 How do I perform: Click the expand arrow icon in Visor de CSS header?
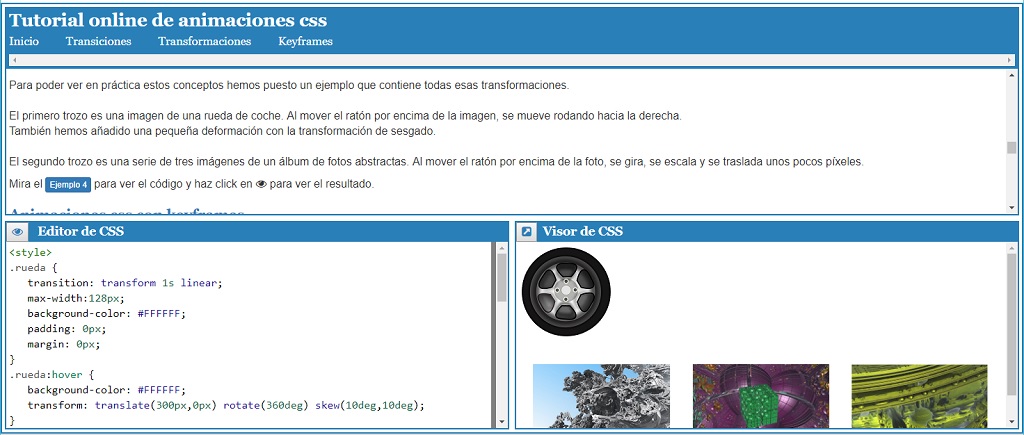click(527, 231)
